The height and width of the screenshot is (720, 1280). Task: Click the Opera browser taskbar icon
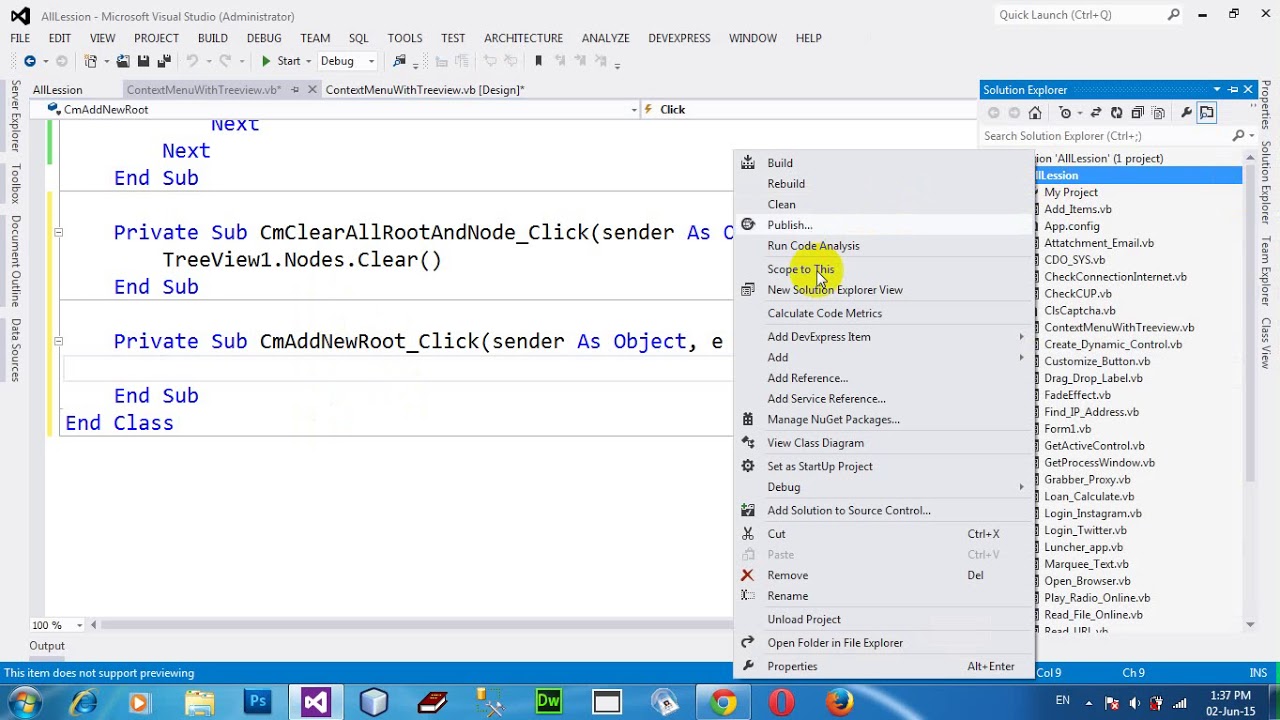click(781, 702)
